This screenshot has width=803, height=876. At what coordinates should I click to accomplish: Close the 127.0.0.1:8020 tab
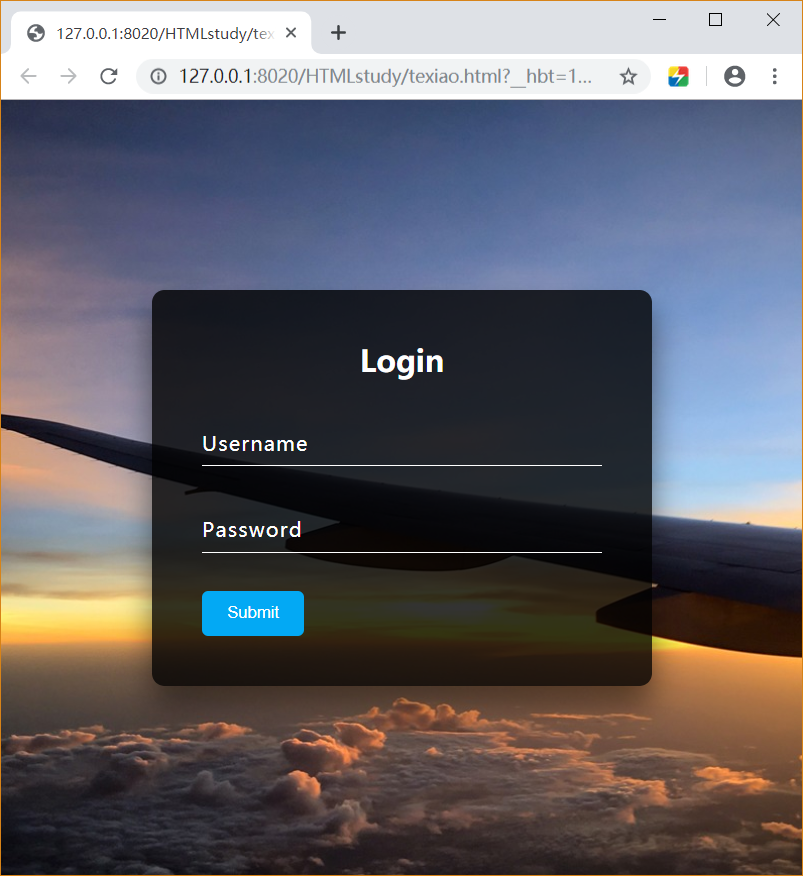coord(291,33)
